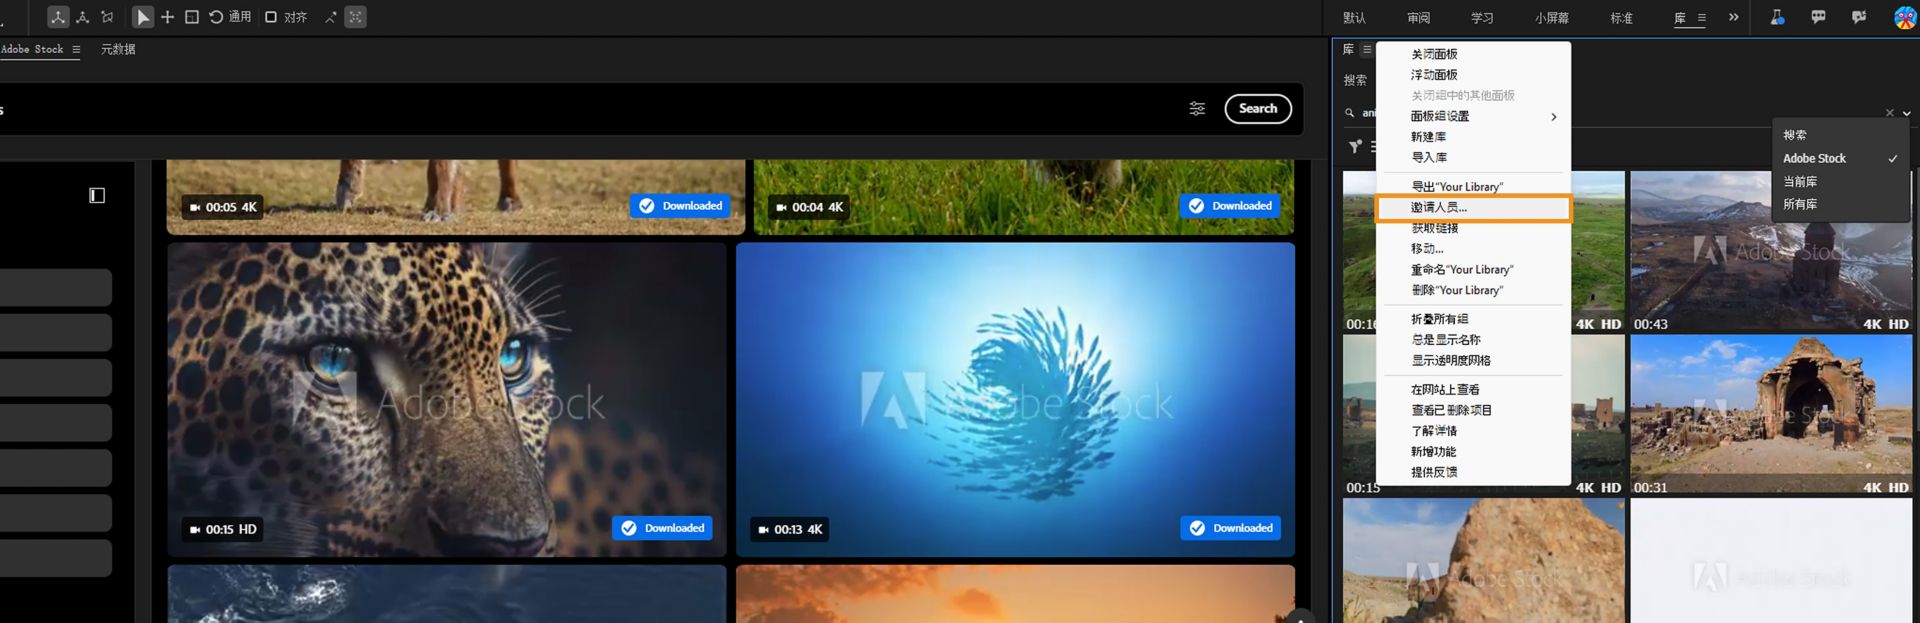Image resolution: width=1920 pixels, height=623 pixels.
Task: Toggle the highlighted snapping bounding-box icon
Action: 355,17
